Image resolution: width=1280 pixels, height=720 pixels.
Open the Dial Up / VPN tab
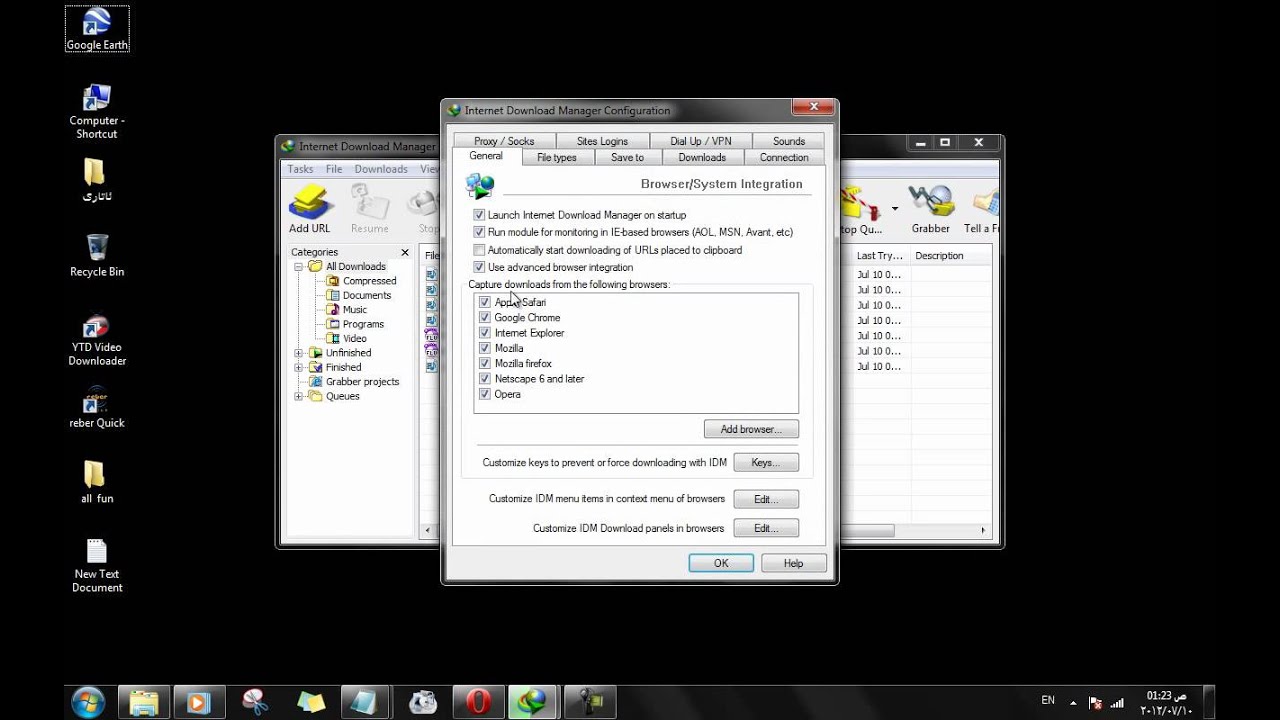701,141
